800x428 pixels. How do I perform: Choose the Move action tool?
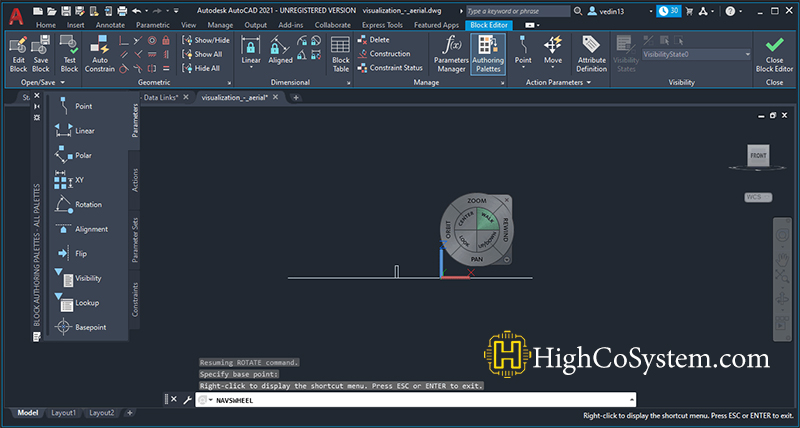point(553,53)
